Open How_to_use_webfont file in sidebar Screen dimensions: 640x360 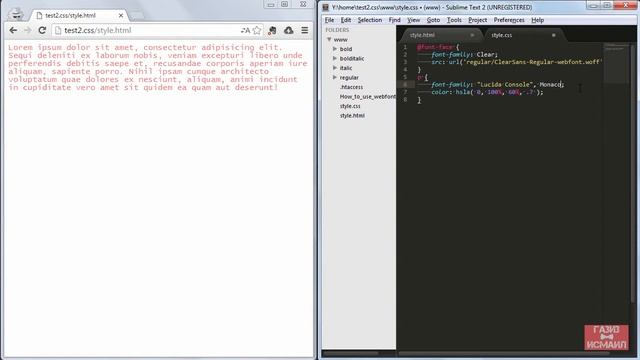[x=367, y=96]
